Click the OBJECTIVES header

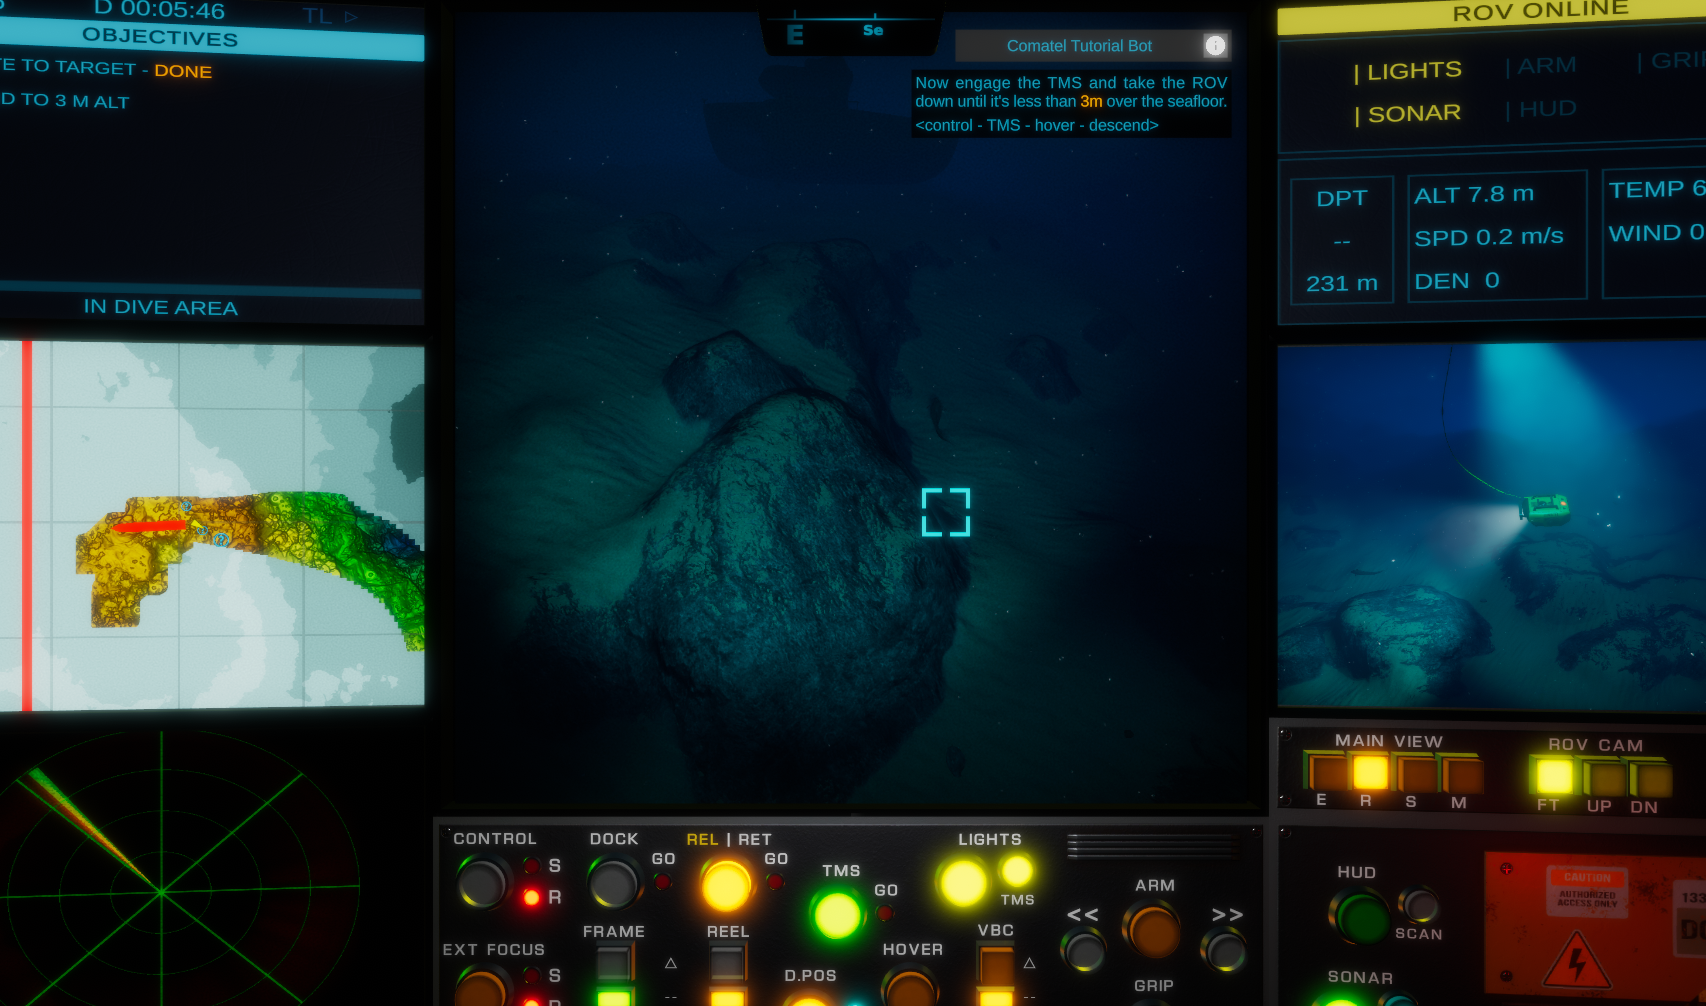[160, 37]
